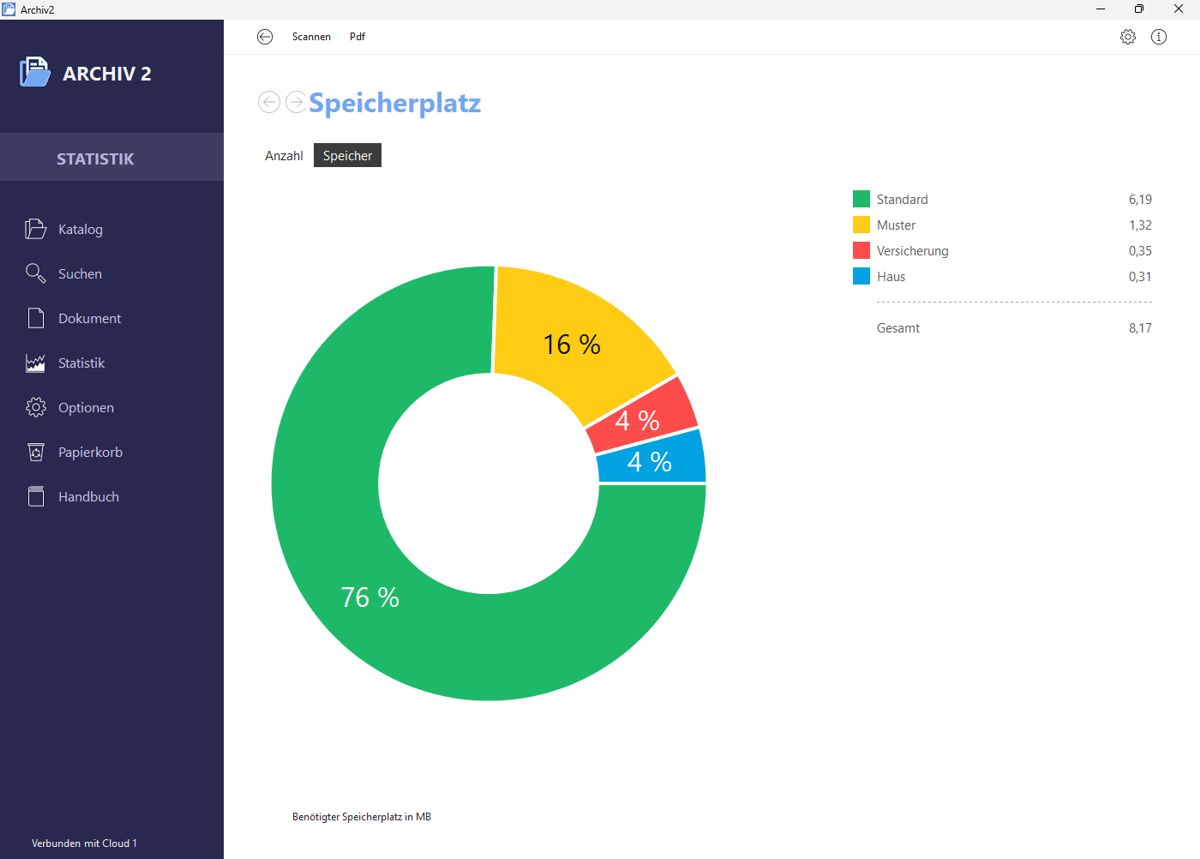
Task: Click the Statistik chart icon
Action: pyautogui.click(x=36, y=363)
